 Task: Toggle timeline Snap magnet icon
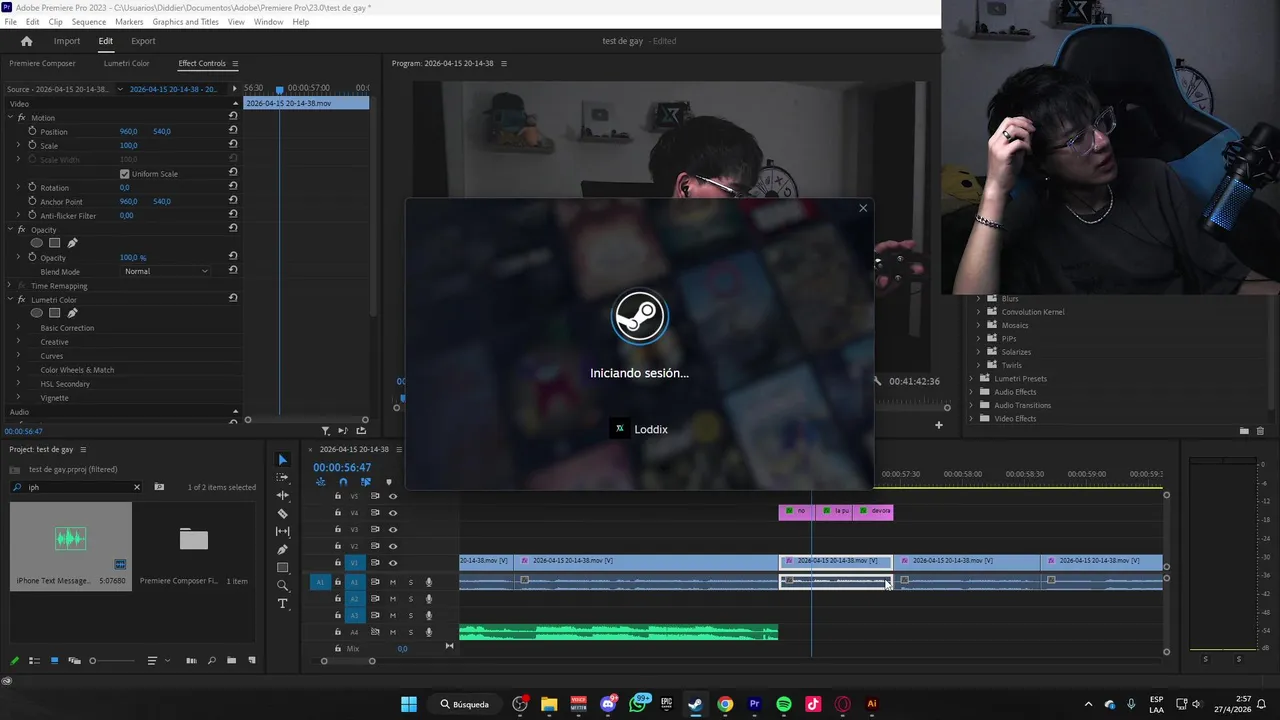point(343,482)
